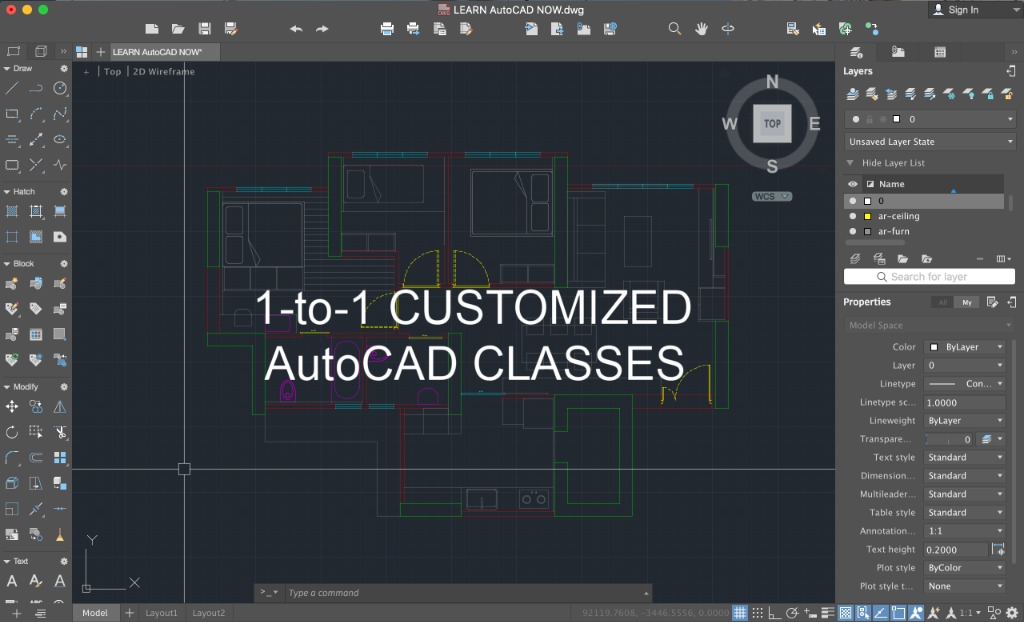Toggle dynamic input in status bar
The image size is (1024, 622).
(810, 613)
